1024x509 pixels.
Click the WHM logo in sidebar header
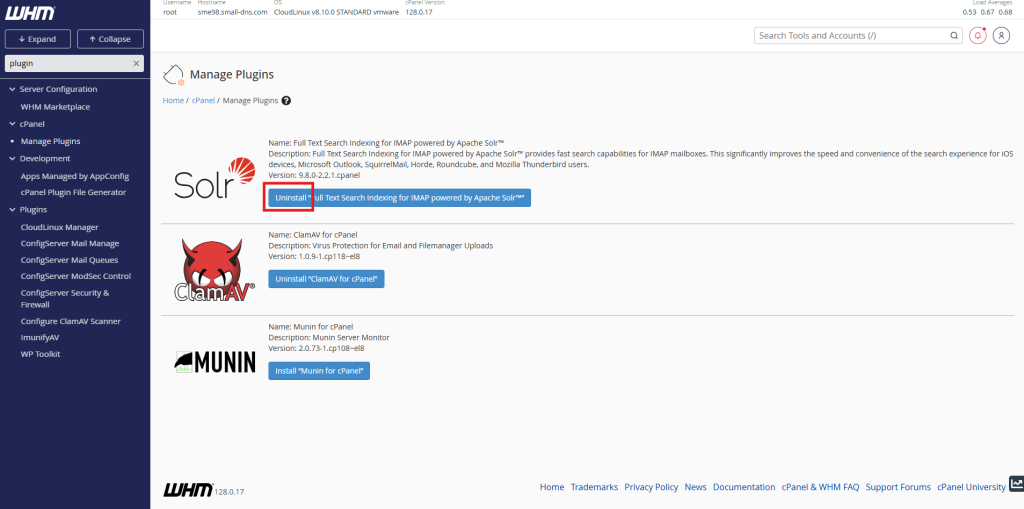click(29, 13)
